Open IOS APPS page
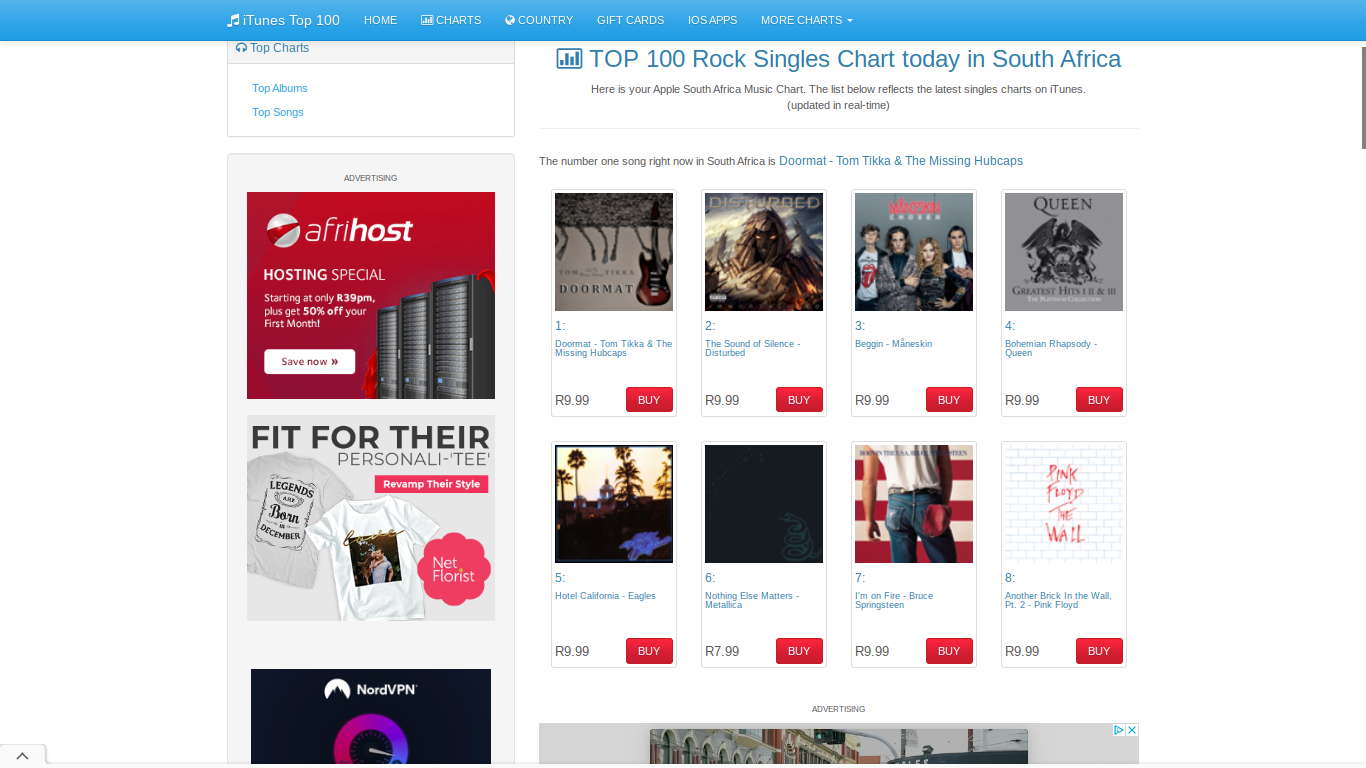 pyautogui.click(x=712, y=20)
